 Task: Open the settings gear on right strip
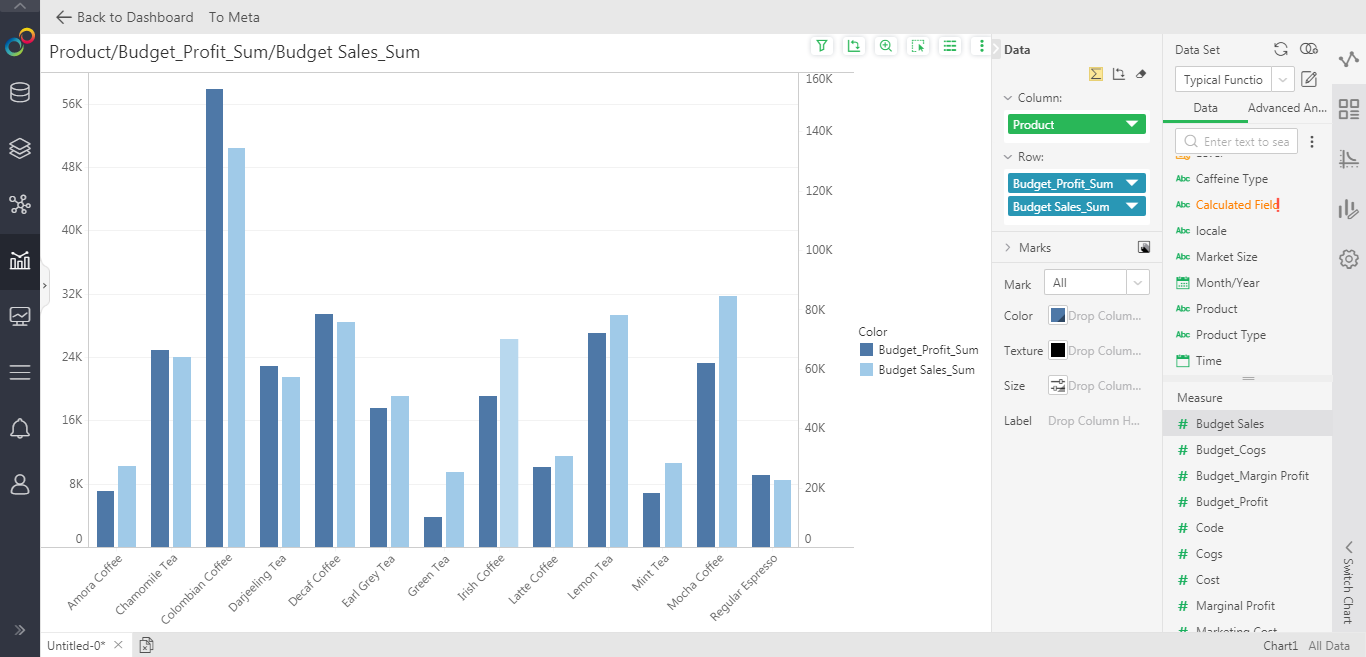pos(1349,259)
